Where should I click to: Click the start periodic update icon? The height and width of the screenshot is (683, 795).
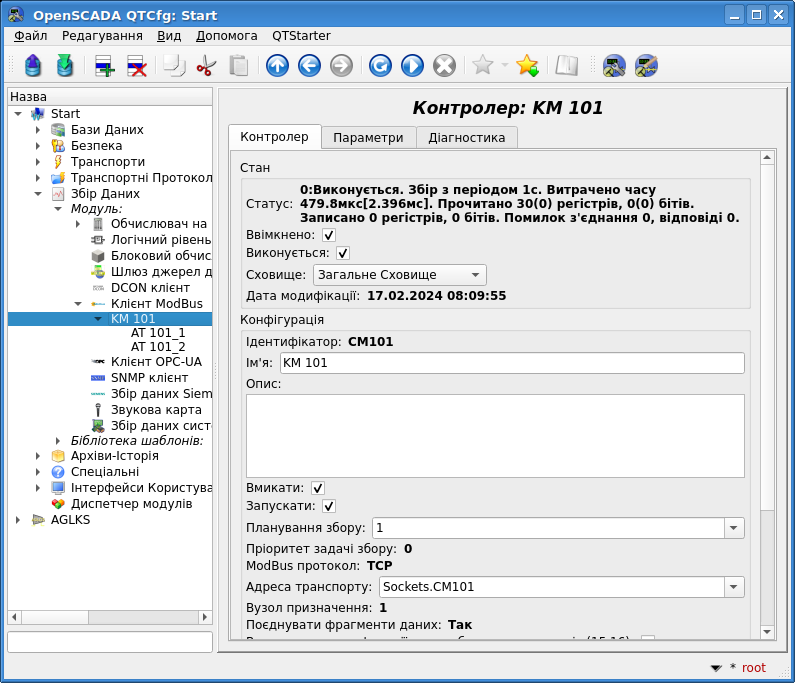click(x=412, y=66)
